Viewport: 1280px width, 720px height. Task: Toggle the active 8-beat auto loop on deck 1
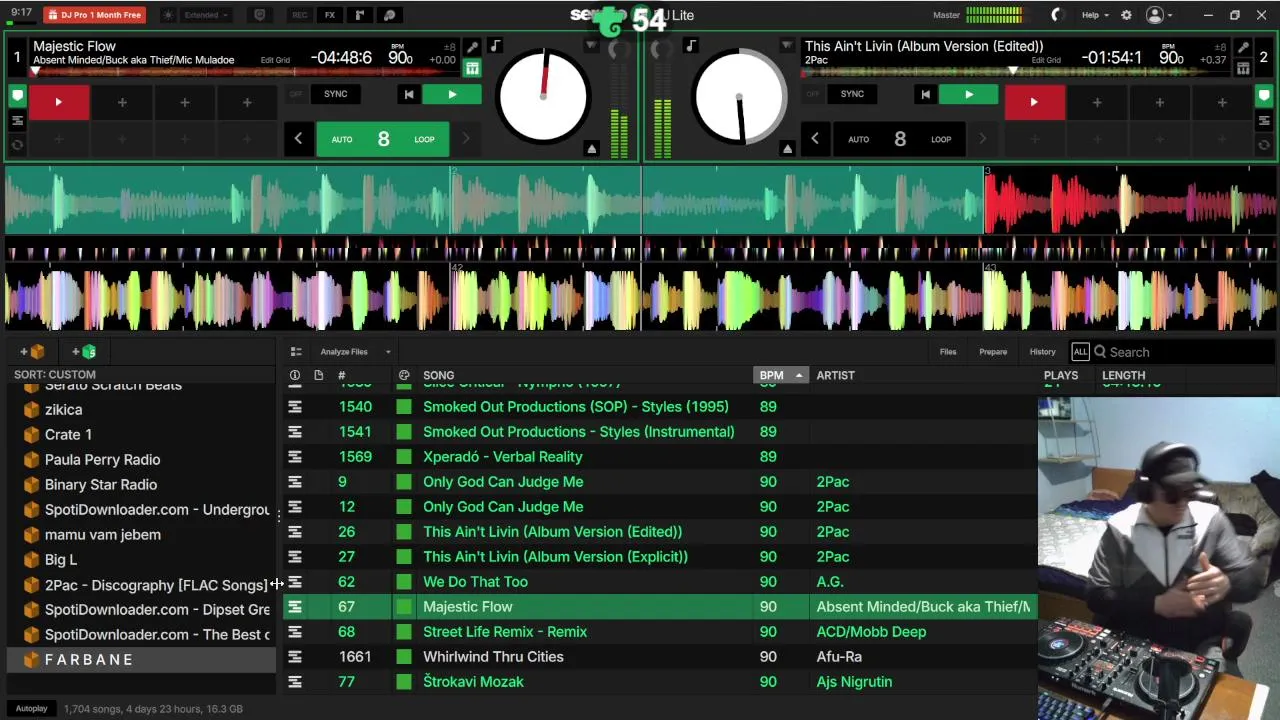(x=383, y=139)
